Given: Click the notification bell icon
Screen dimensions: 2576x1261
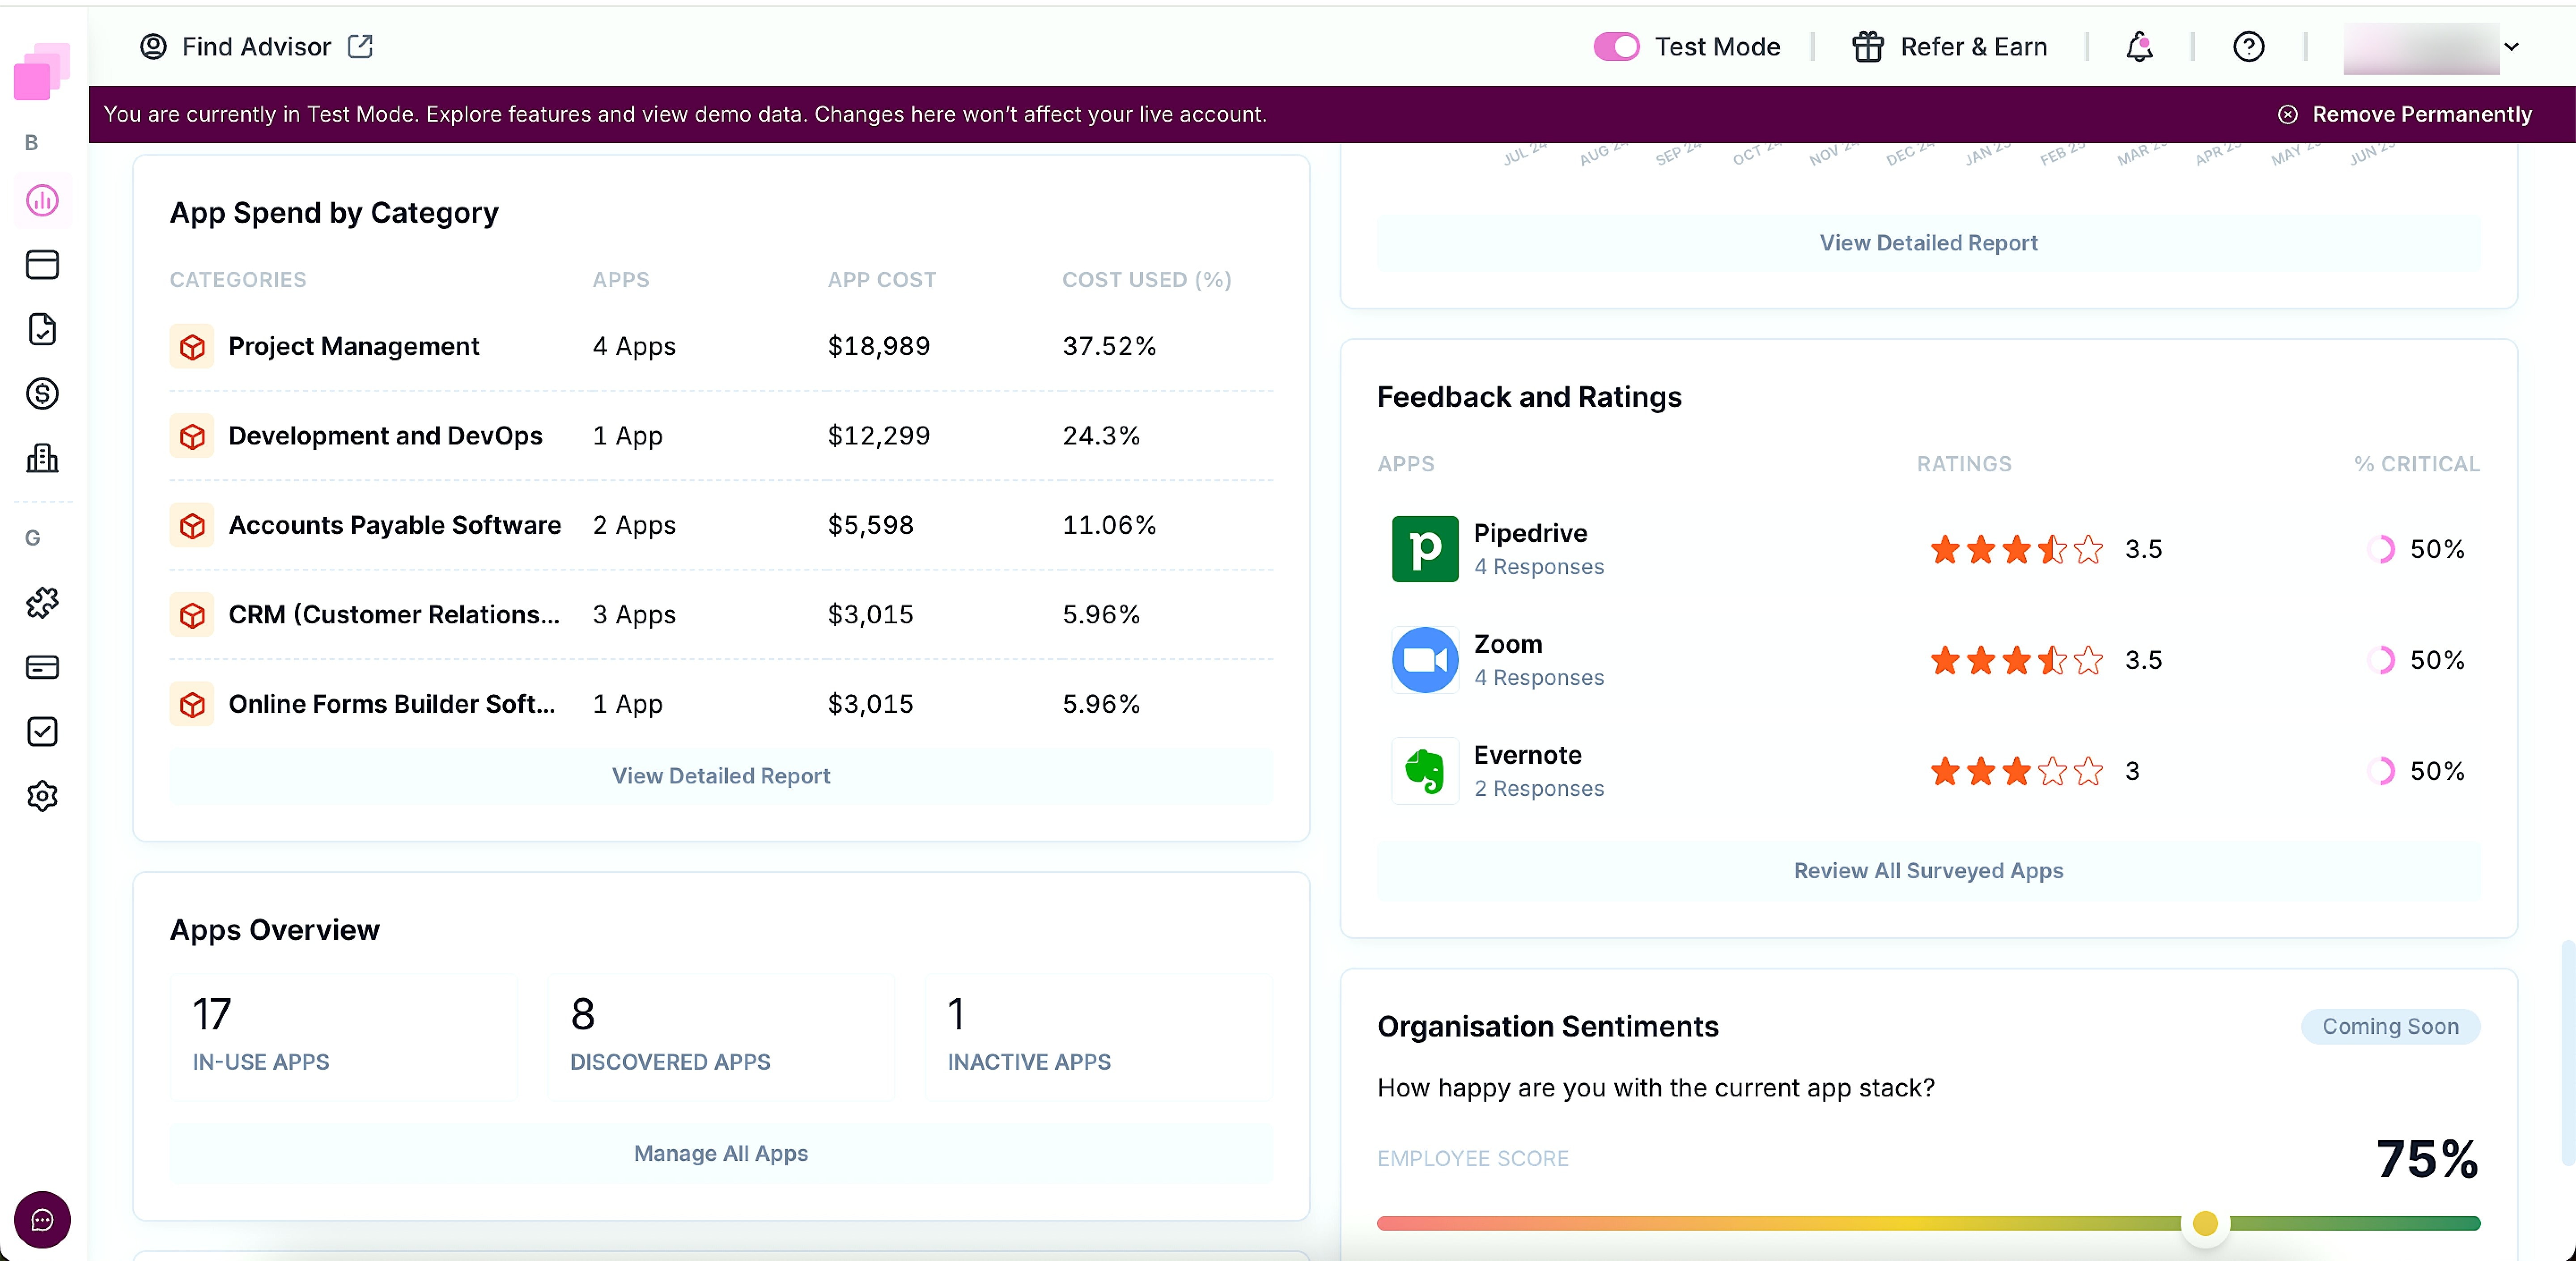Looking at the screenshot, I should point(2139,47).
